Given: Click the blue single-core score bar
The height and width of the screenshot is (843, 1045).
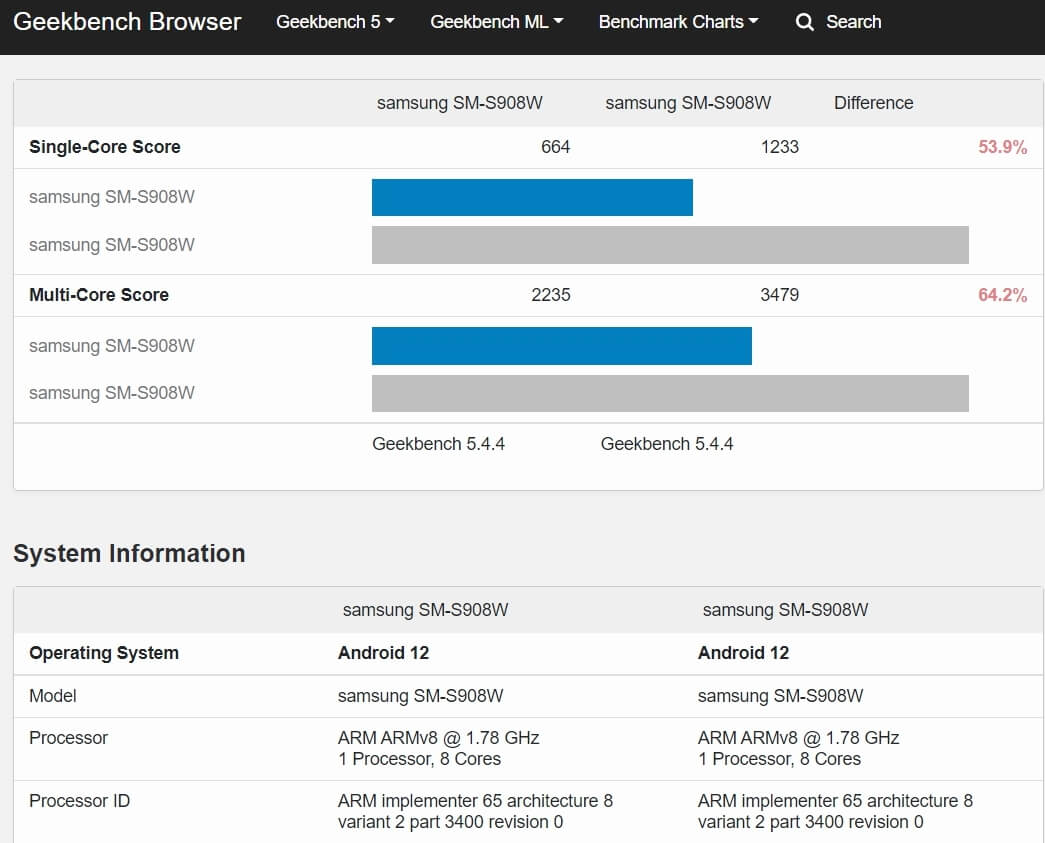Looking at the screenshot, I should (x=532, y=197).
